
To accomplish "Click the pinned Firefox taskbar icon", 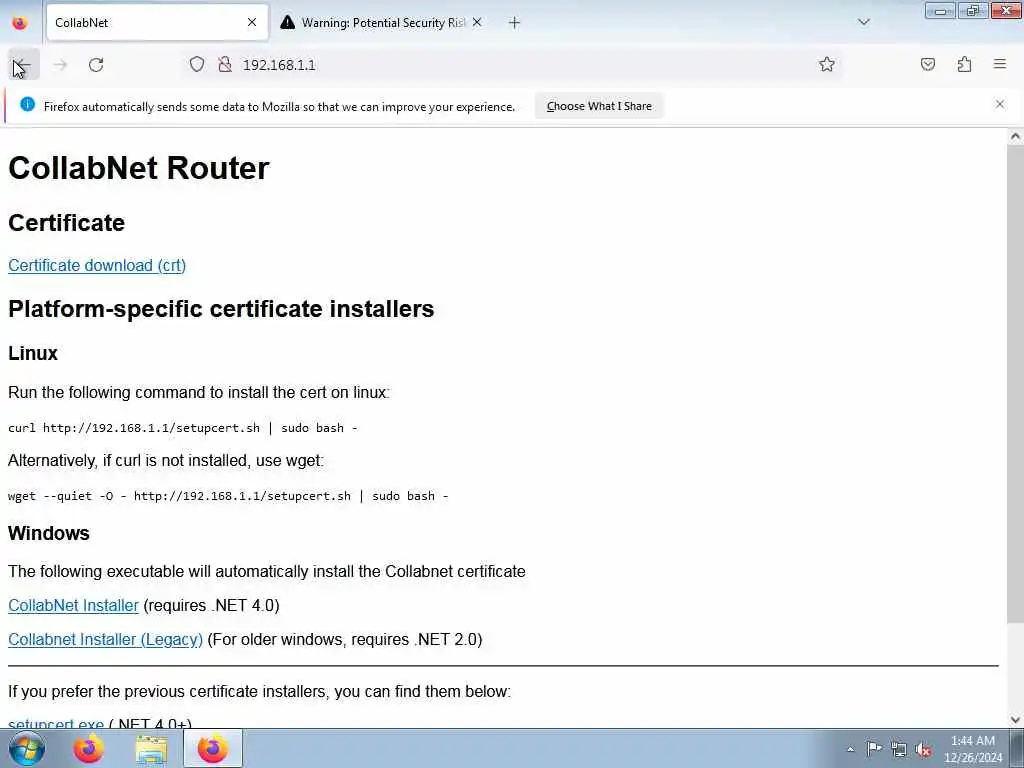I will 89,748.
